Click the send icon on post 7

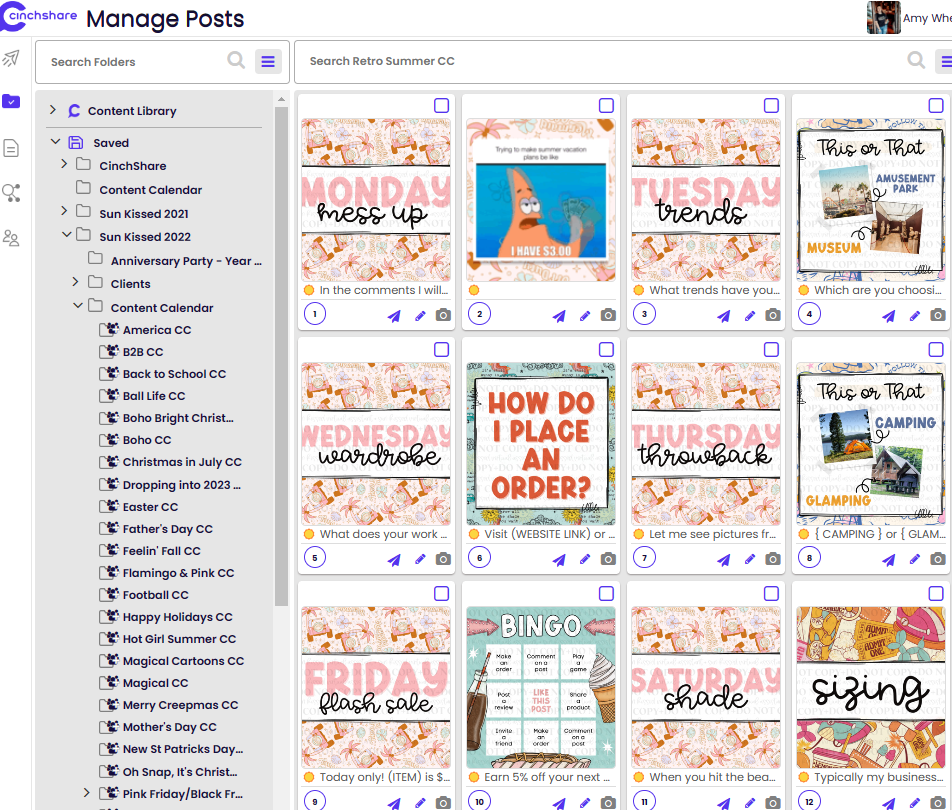pyautogui.click(x=724, y=560)
